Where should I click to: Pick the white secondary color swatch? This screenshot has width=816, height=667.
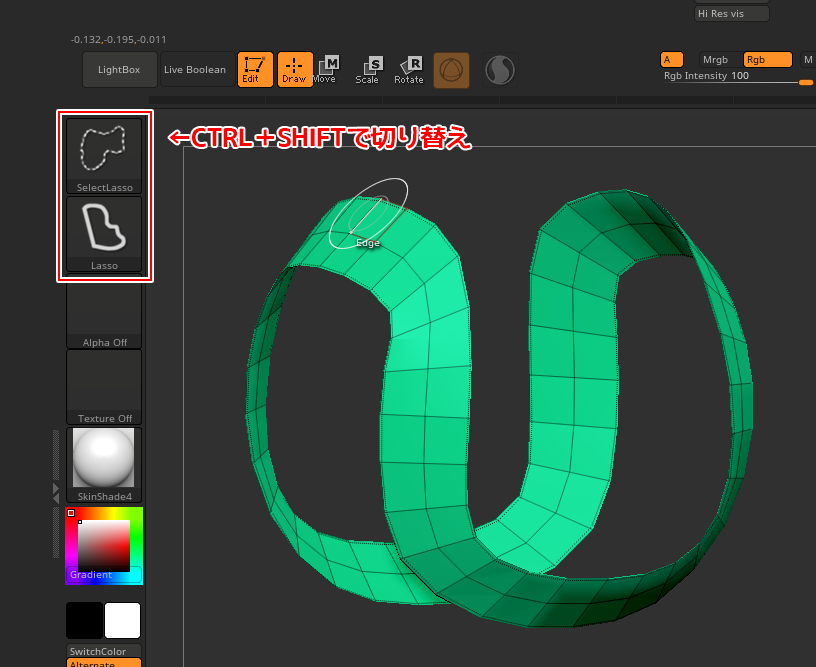[x=122, y=620]
